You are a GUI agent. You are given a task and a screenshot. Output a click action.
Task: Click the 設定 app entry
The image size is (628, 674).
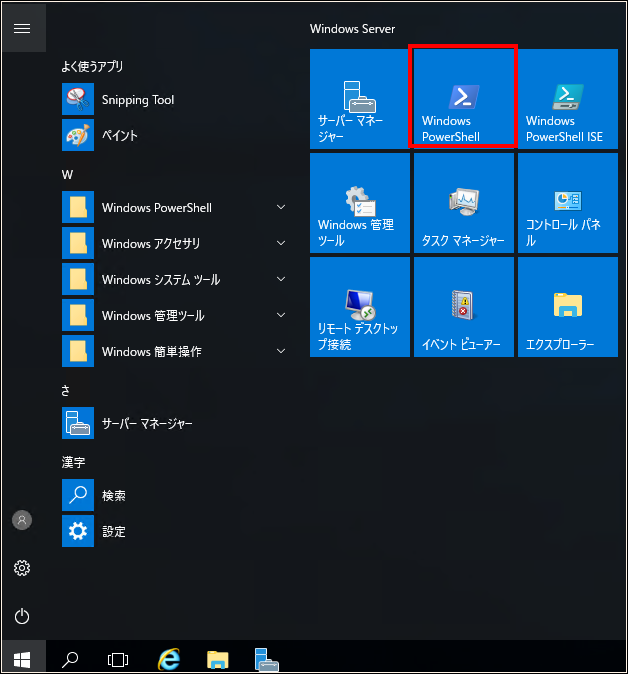[113, 532]
